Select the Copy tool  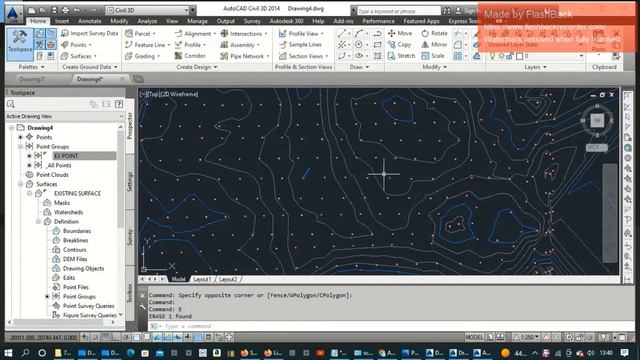point(399,44)
